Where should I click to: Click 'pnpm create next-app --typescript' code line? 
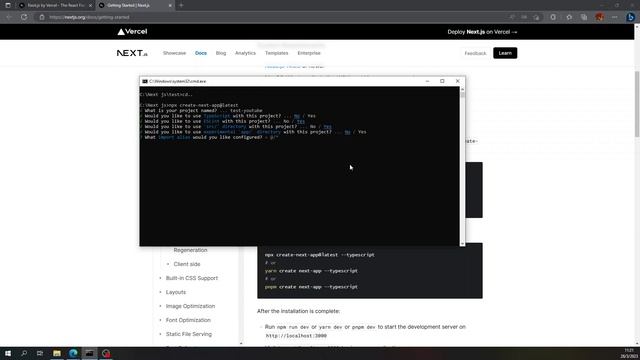tap(311, 287)
